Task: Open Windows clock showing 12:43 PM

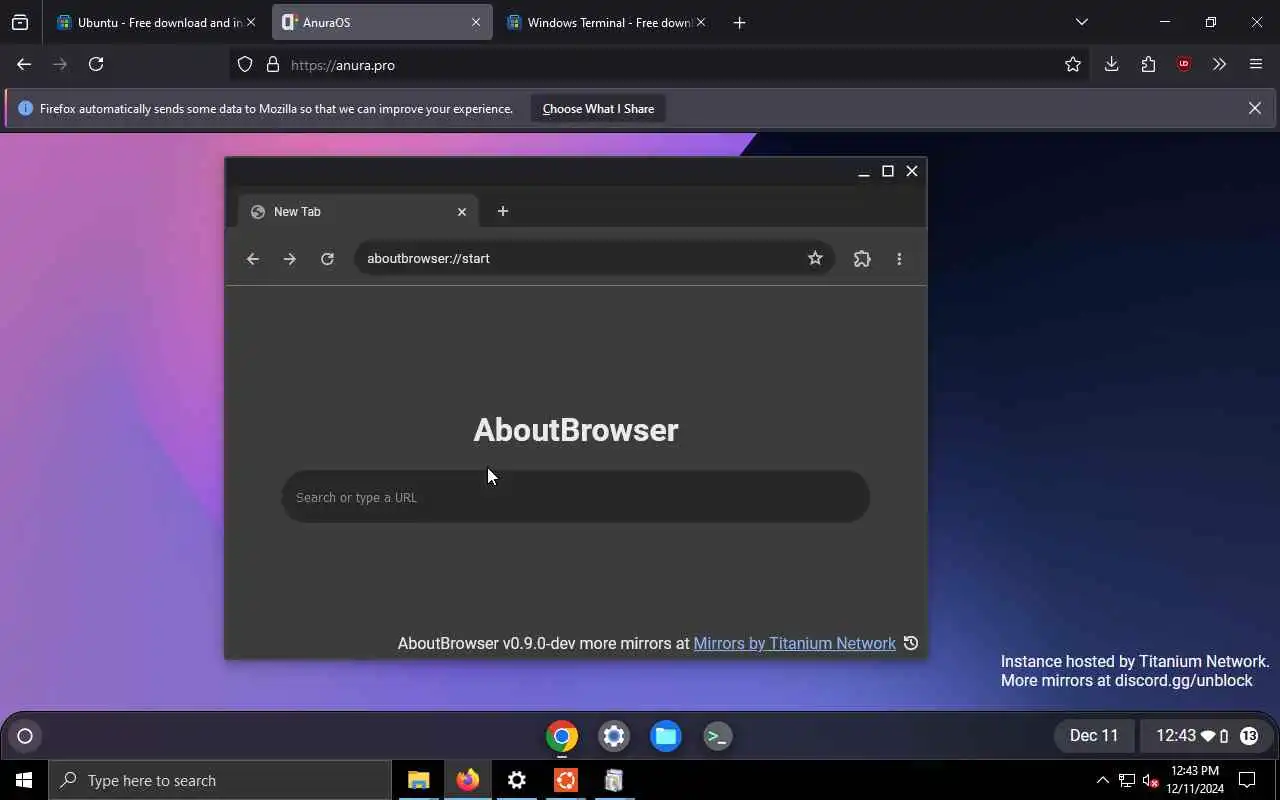Action: tap(1195, 780)
